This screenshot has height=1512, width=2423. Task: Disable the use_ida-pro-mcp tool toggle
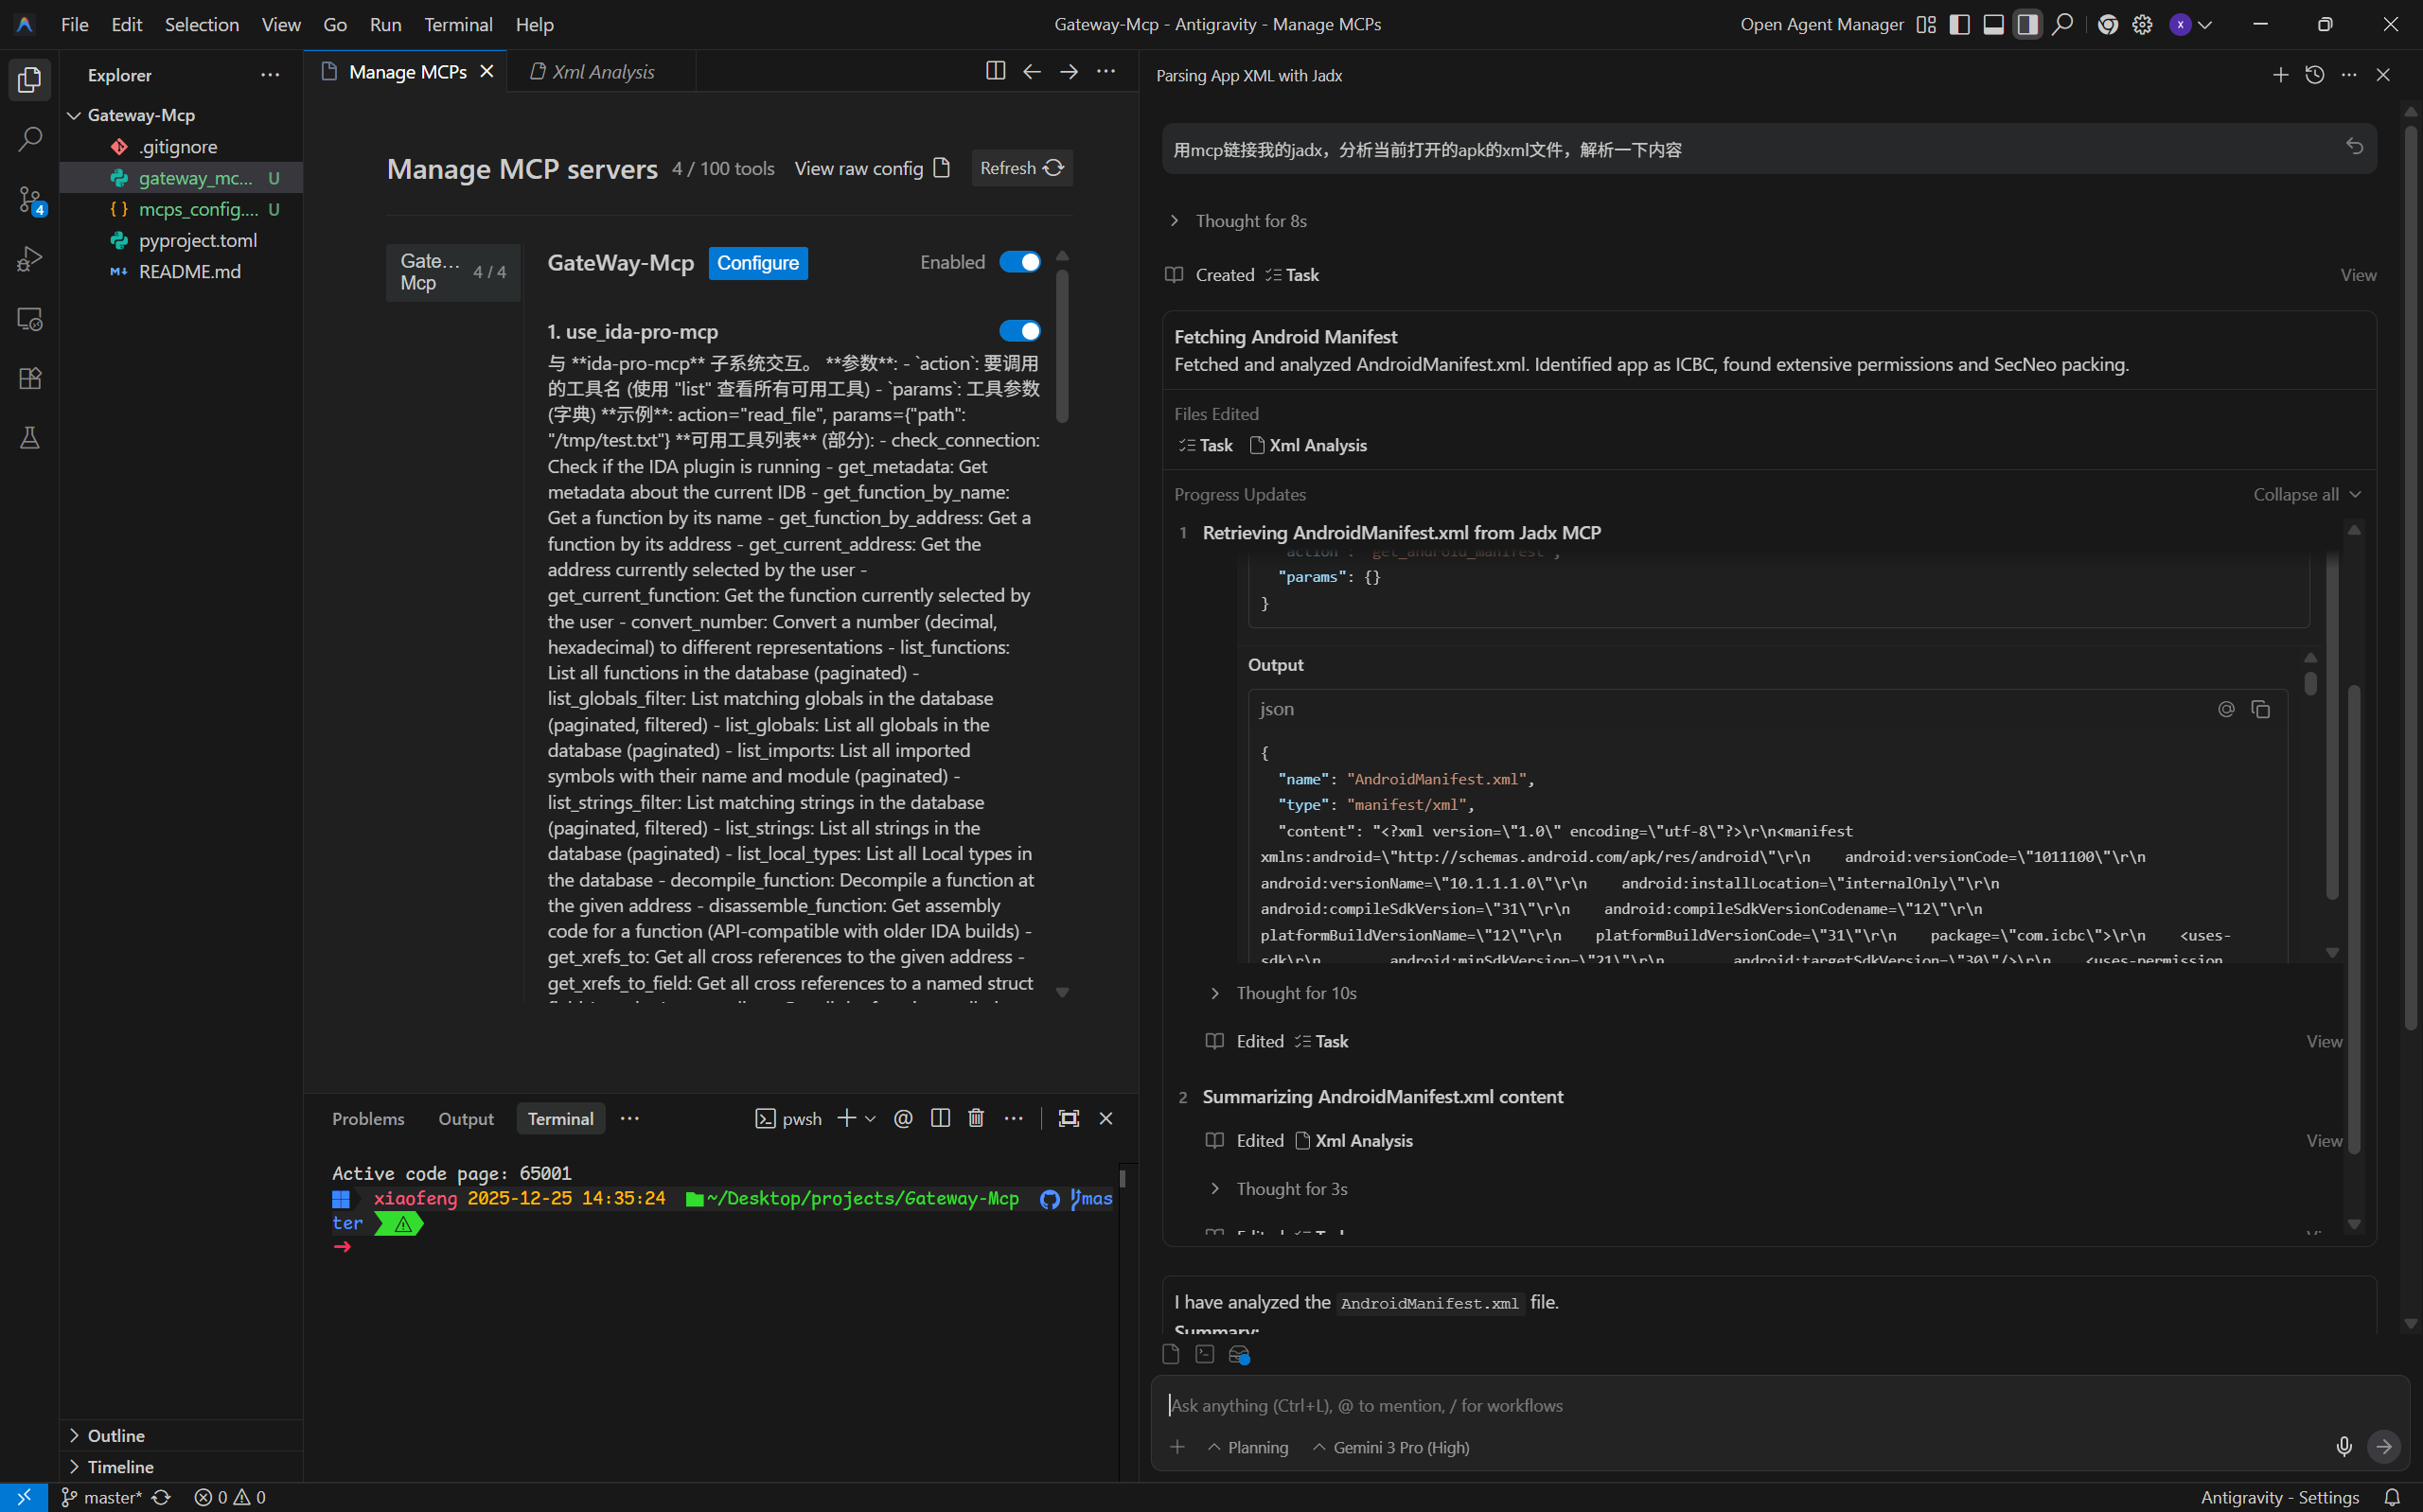1019,331
